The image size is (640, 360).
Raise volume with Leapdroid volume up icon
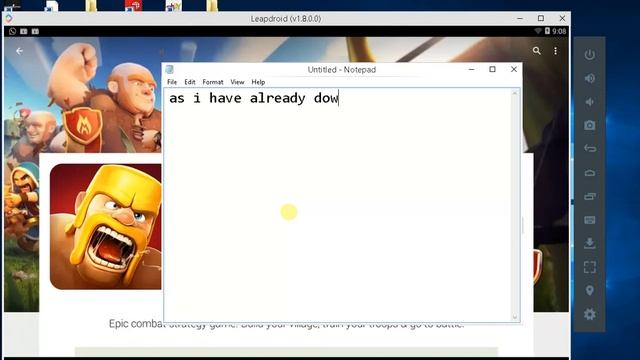[x=589, y=78]
